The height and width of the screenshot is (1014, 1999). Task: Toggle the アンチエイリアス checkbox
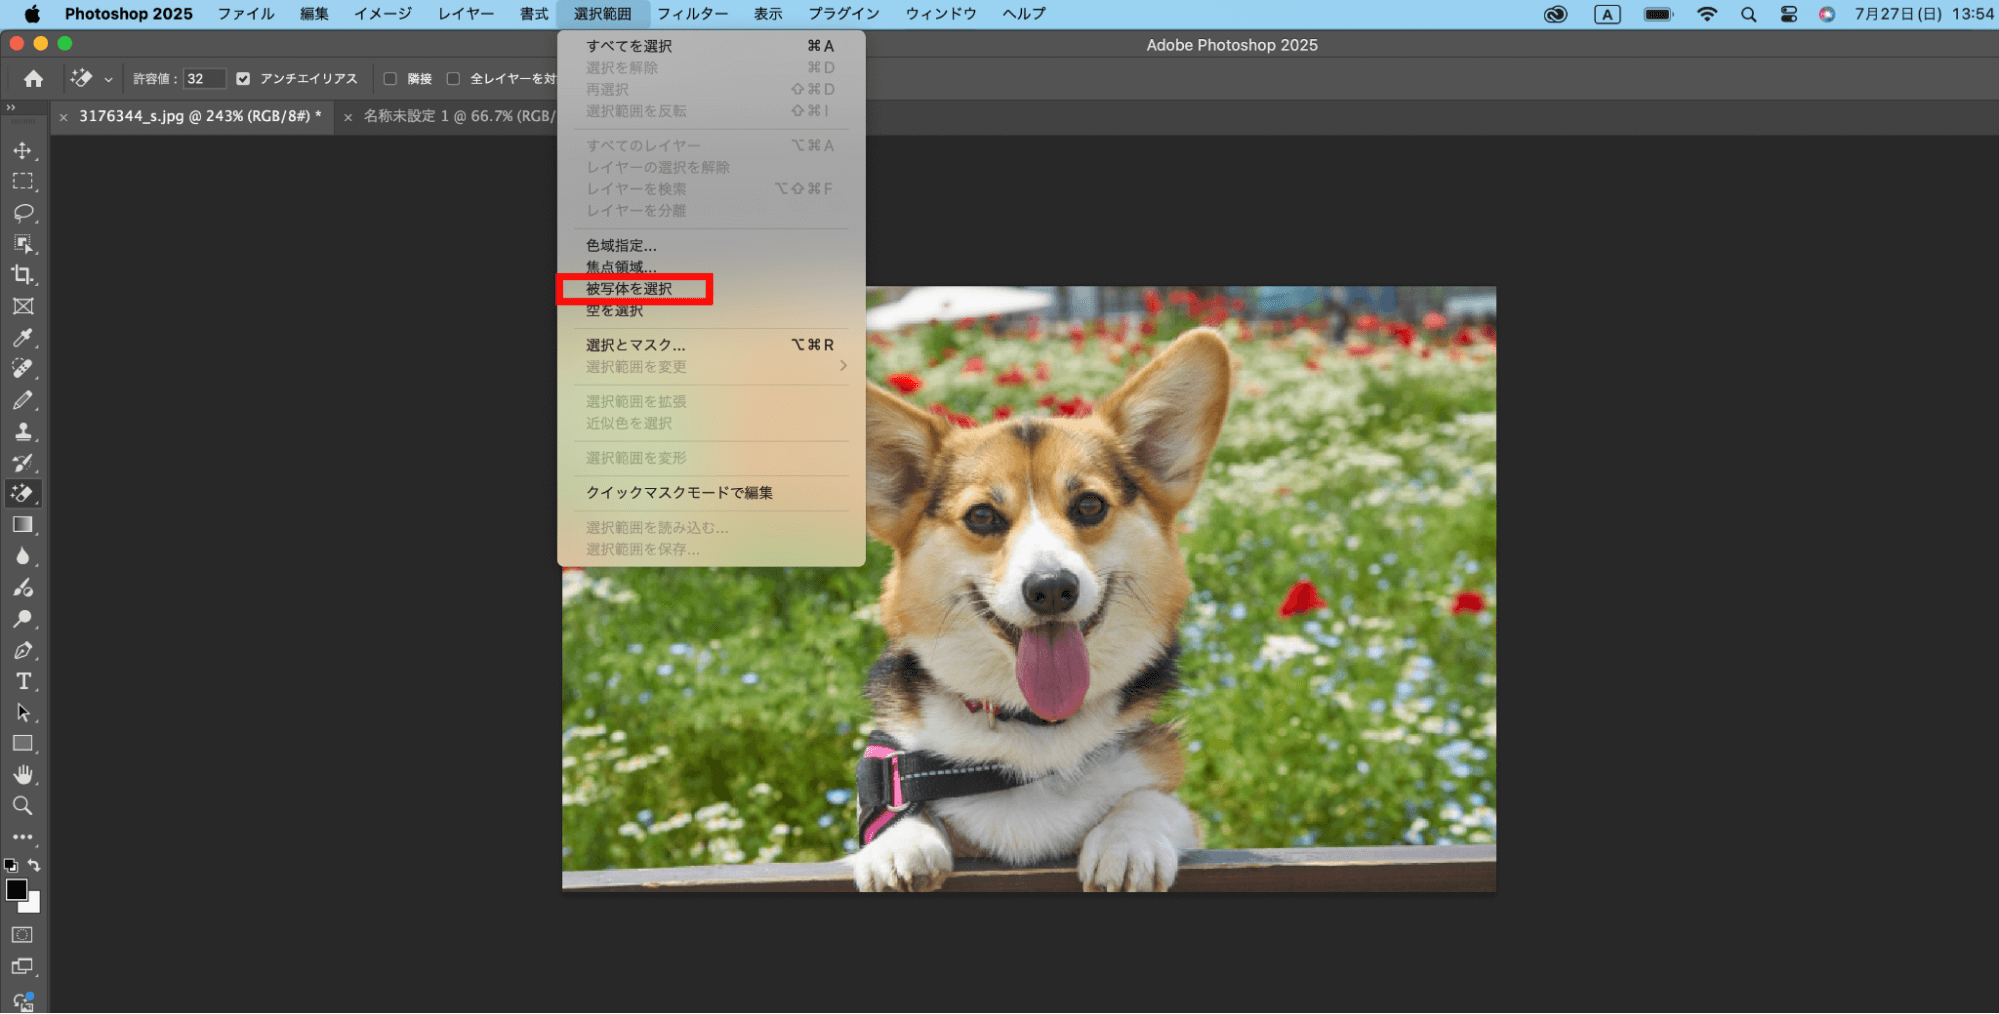(243, 78)
